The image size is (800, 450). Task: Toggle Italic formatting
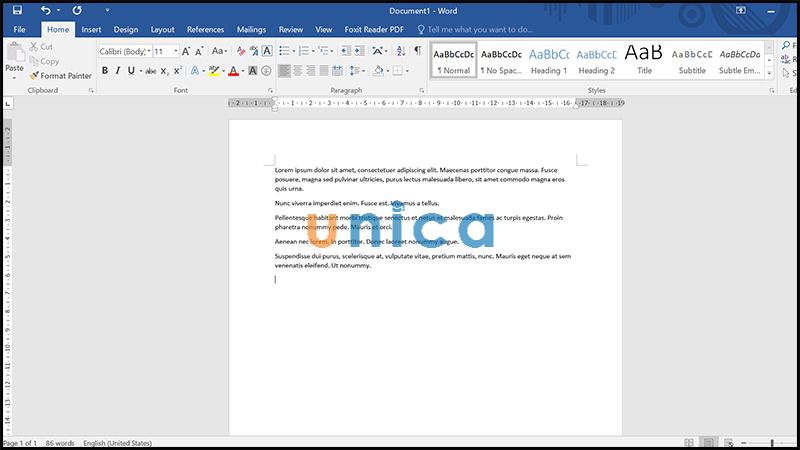(118, 71)
